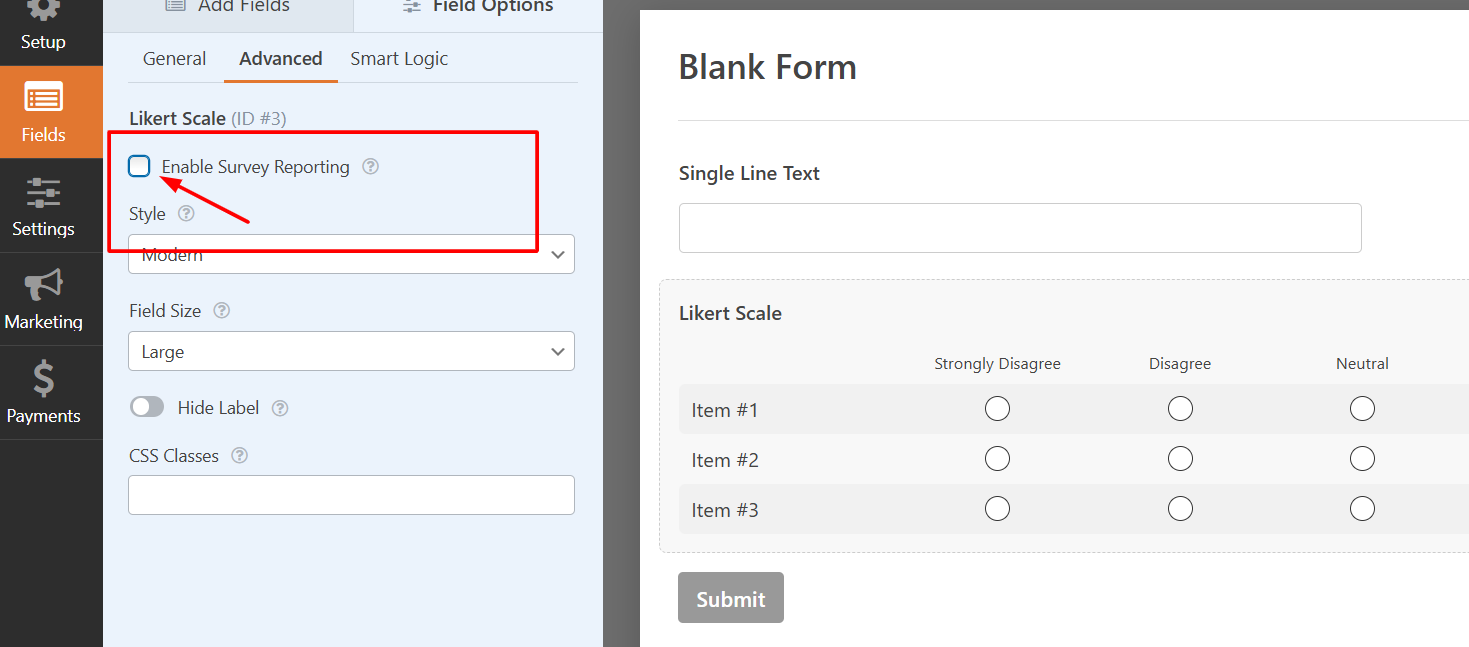Switch to the General tab
The height and width of the screenshot is (647, 1469).
coord(174,59)
